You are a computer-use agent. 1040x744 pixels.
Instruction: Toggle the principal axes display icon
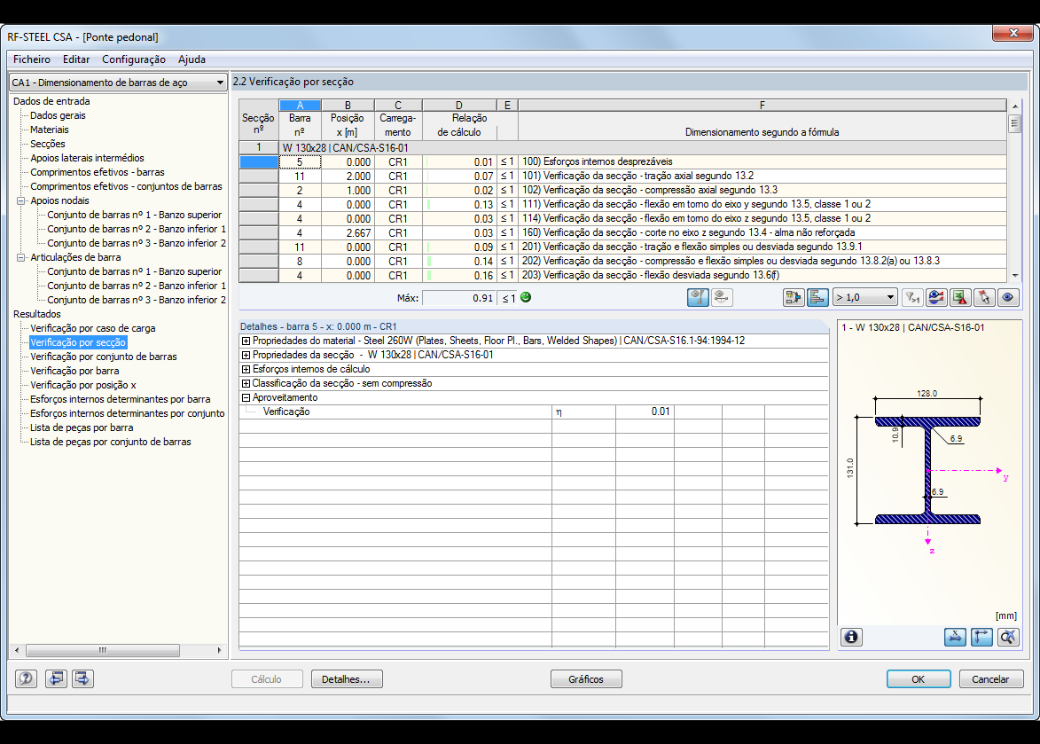[x=982, y=637]
